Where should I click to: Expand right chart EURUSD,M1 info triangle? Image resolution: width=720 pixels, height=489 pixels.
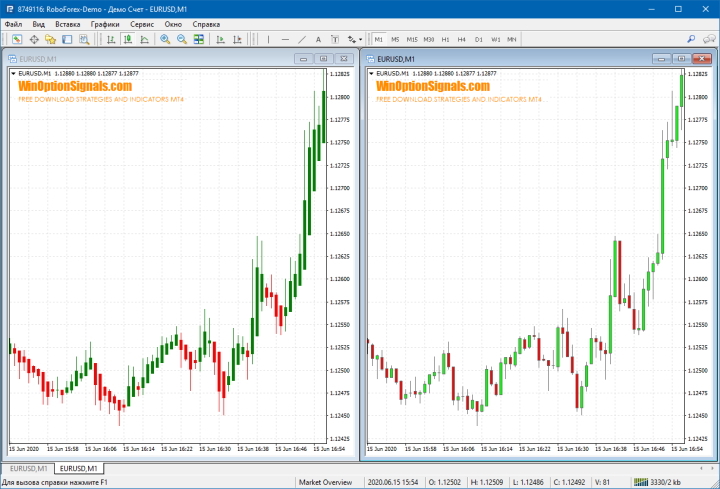372,74
